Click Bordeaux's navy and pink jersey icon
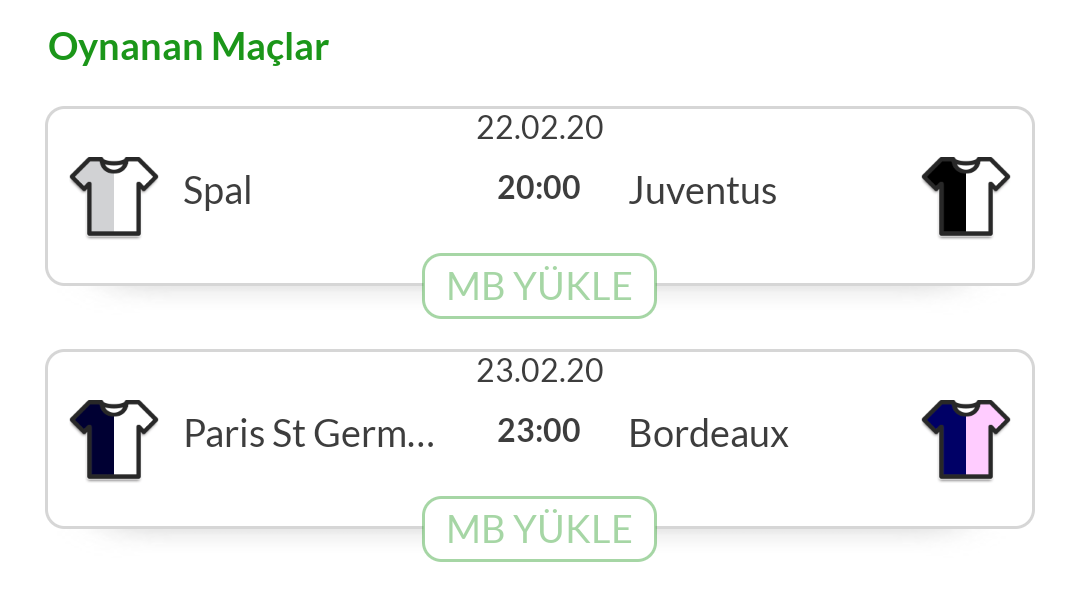1080x596 pixels. tap(966, 439)
